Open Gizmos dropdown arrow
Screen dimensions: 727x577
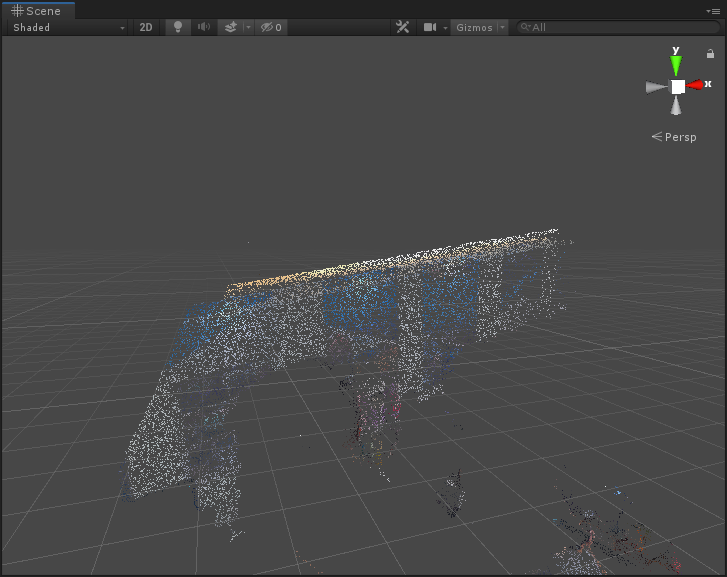(x=503, y=27)
